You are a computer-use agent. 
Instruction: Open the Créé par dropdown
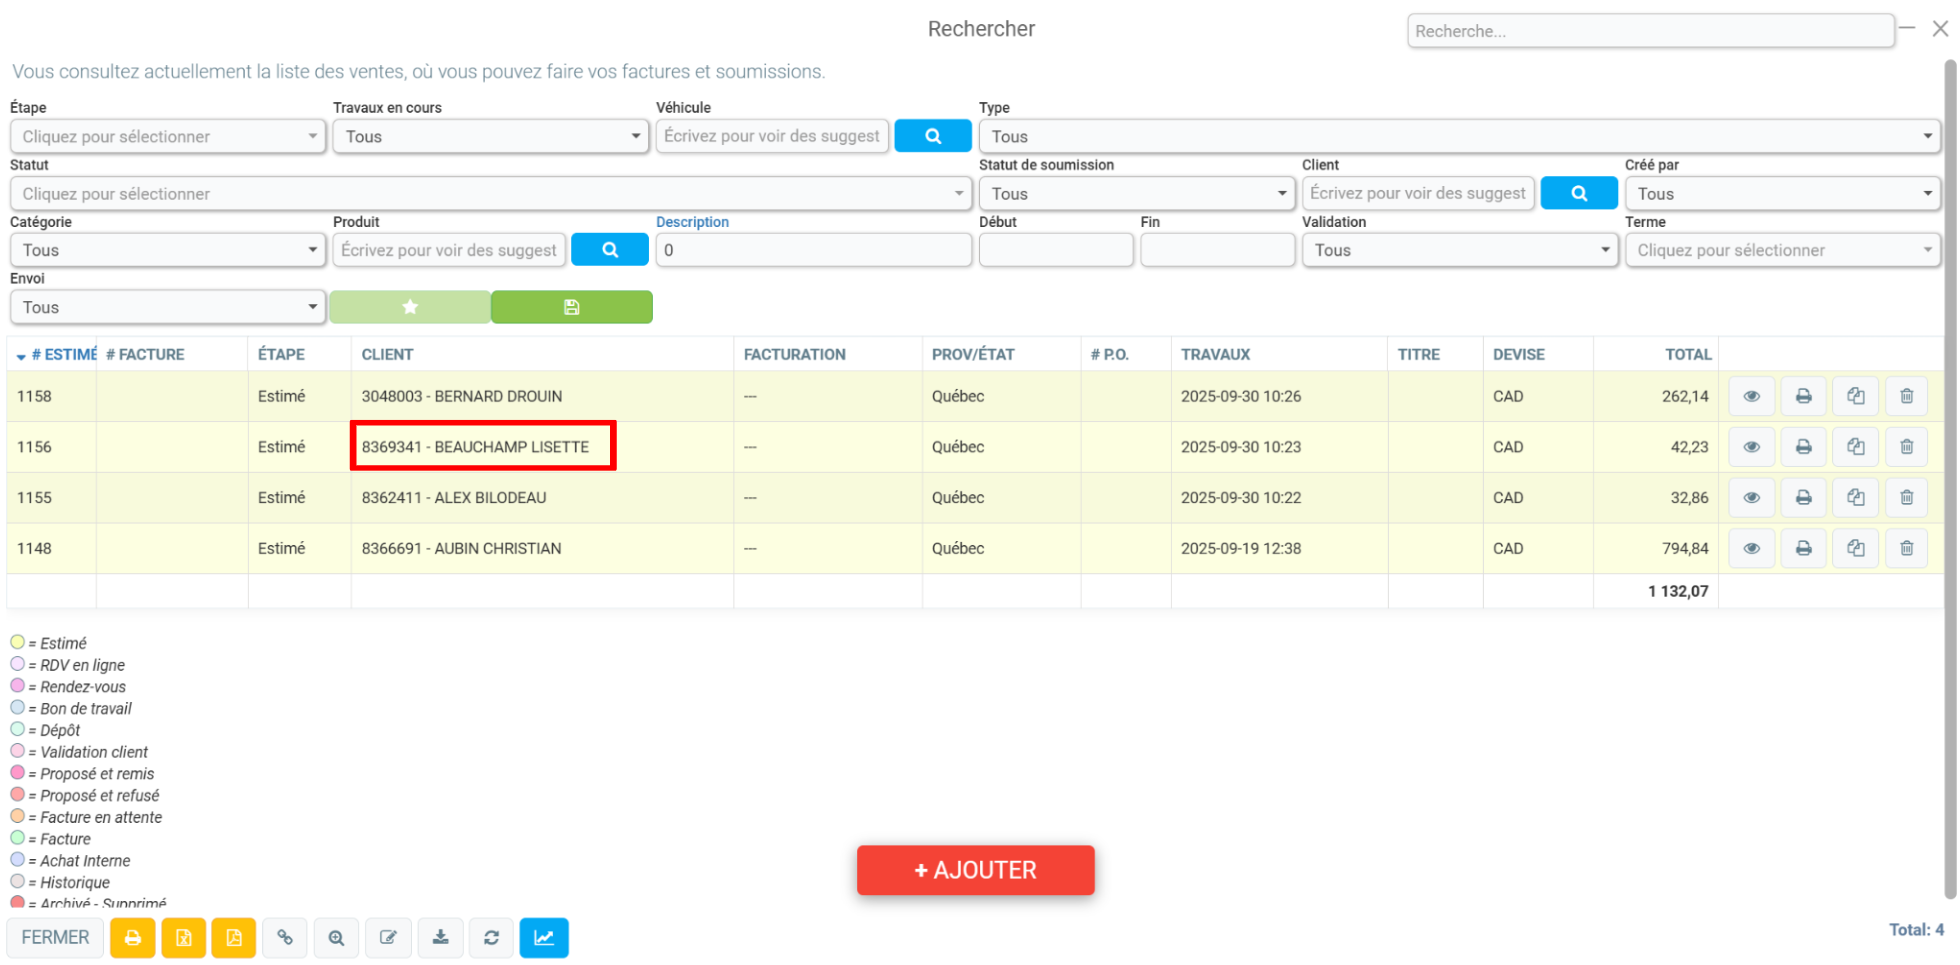coord(1782,193)
